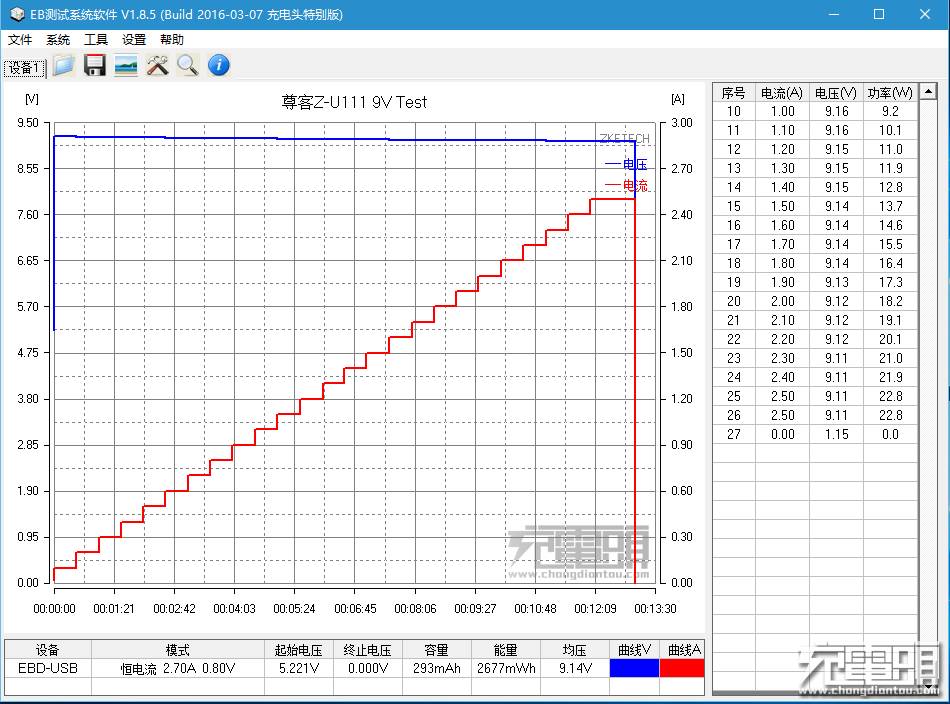Click the 设备 header in bottom table
Image resolution: width=950 pixels, height=704 pixels.
click(x=48, y=650)
